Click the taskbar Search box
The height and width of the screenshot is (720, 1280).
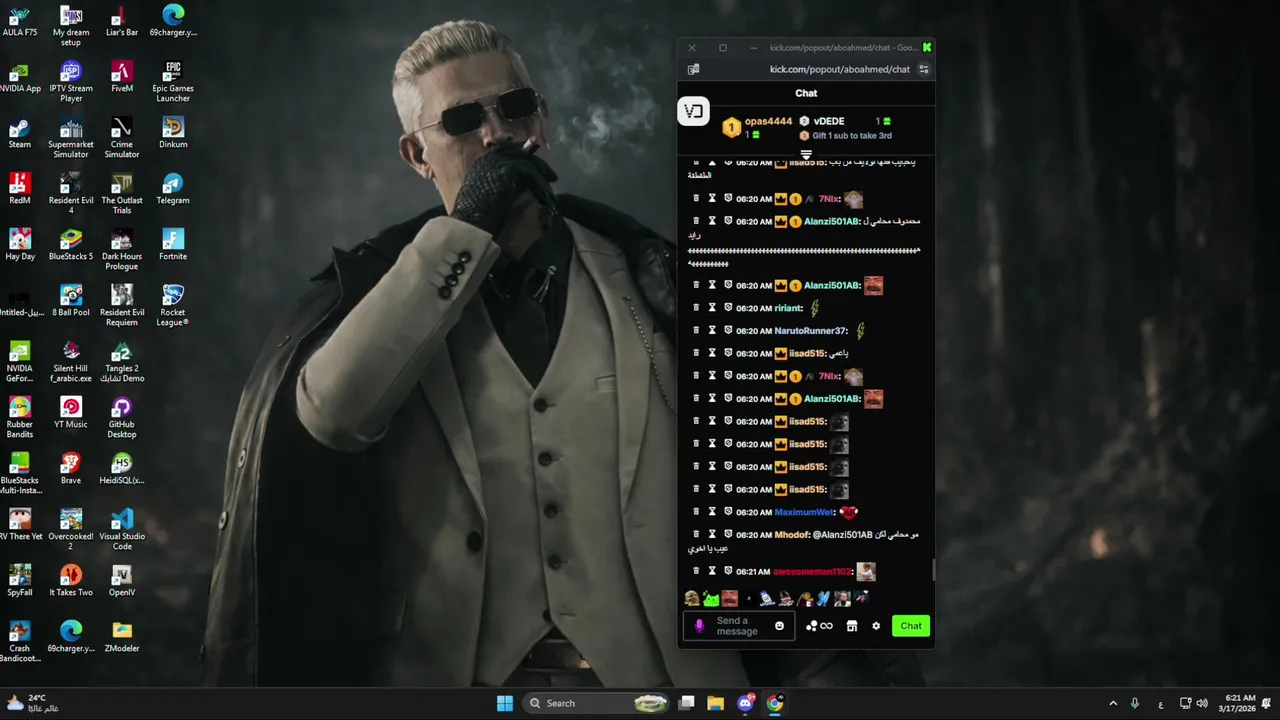pos(598,703)
